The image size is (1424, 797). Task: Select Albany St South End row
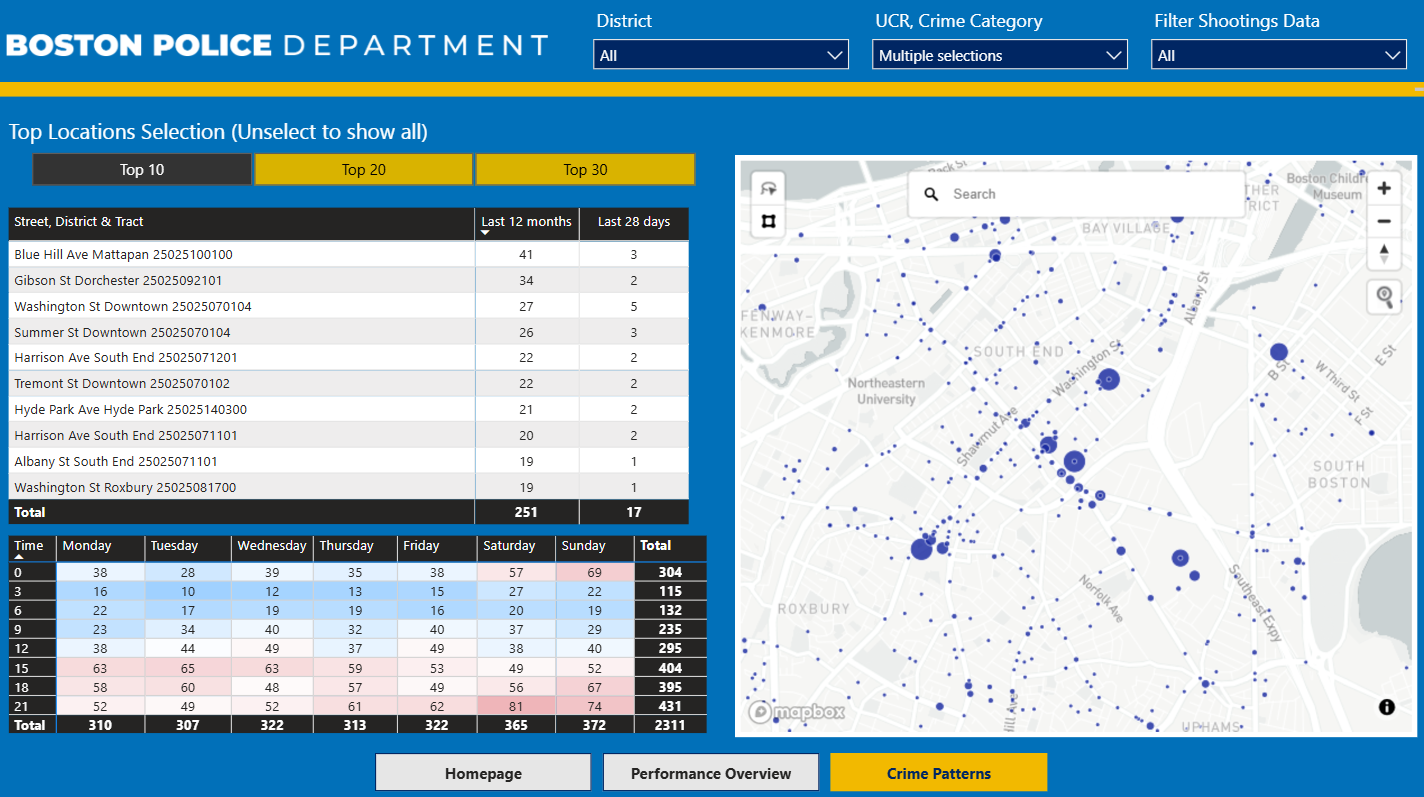click(x=349, y=462)
